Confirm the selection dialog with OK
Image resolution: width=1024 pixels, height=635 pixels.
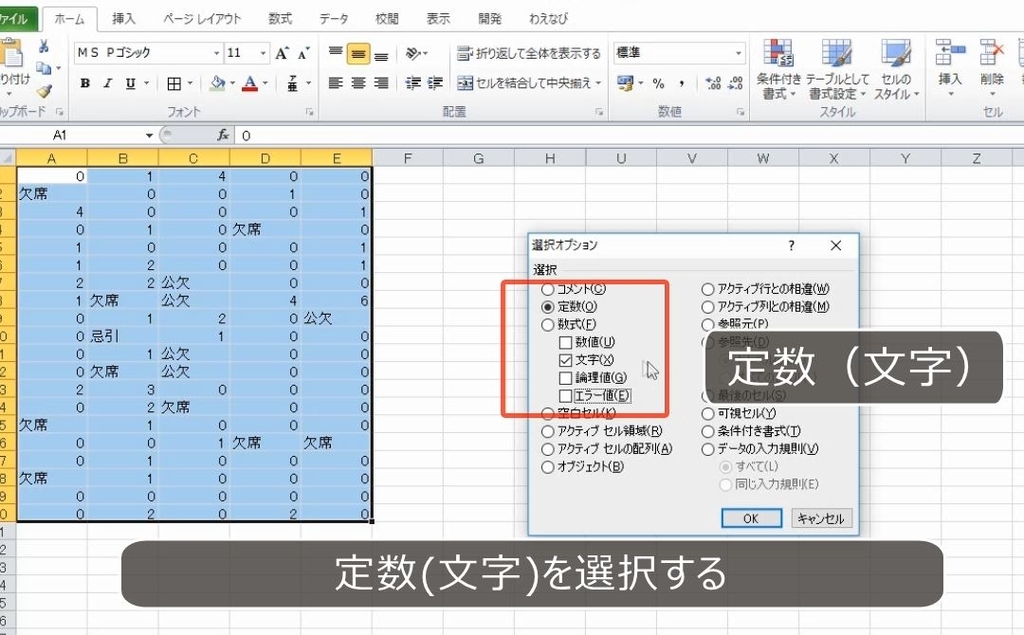coord(751,518)
